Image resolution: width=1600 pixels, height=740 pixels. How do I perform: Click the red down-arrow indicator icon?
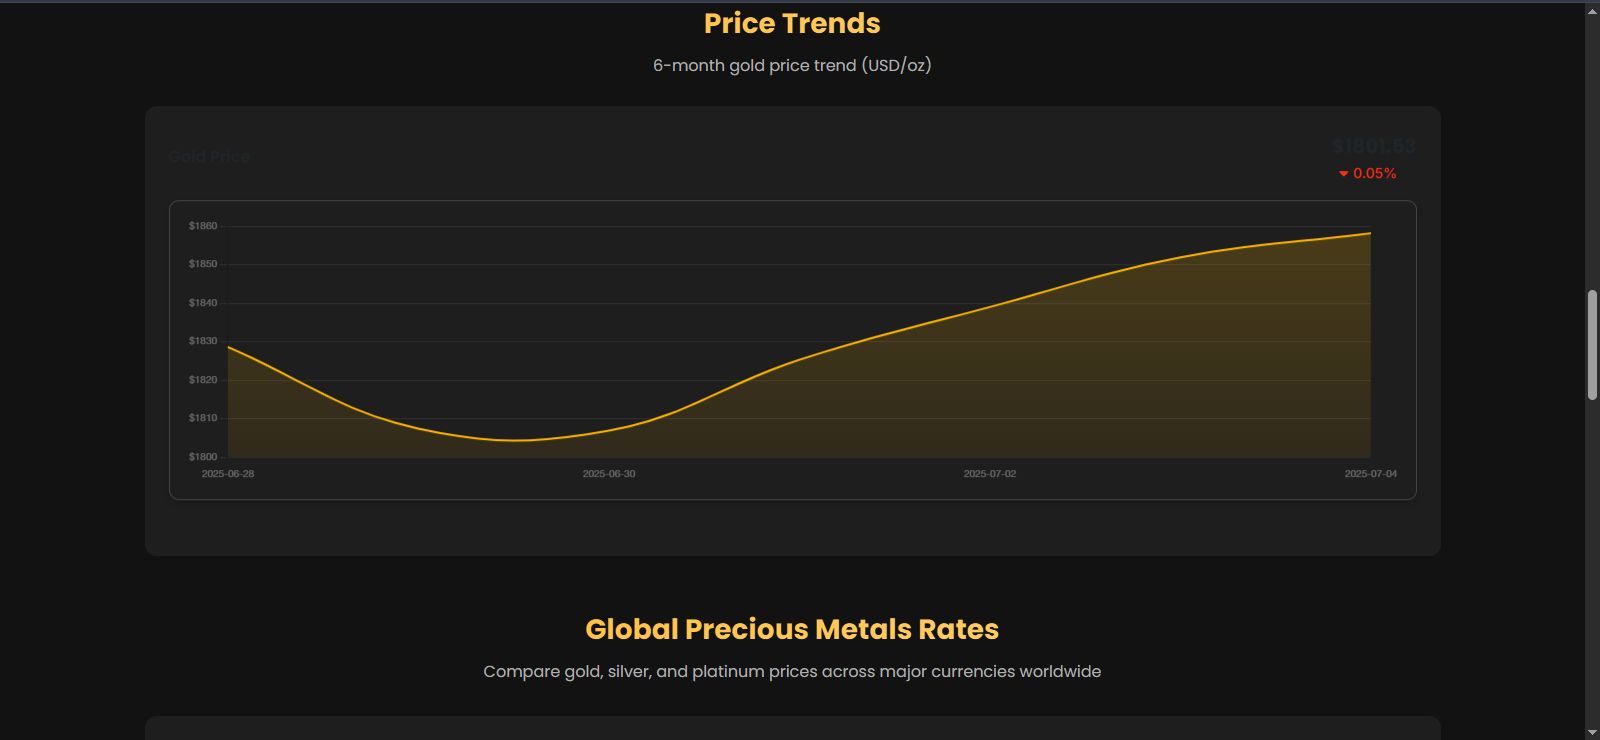1344,174
